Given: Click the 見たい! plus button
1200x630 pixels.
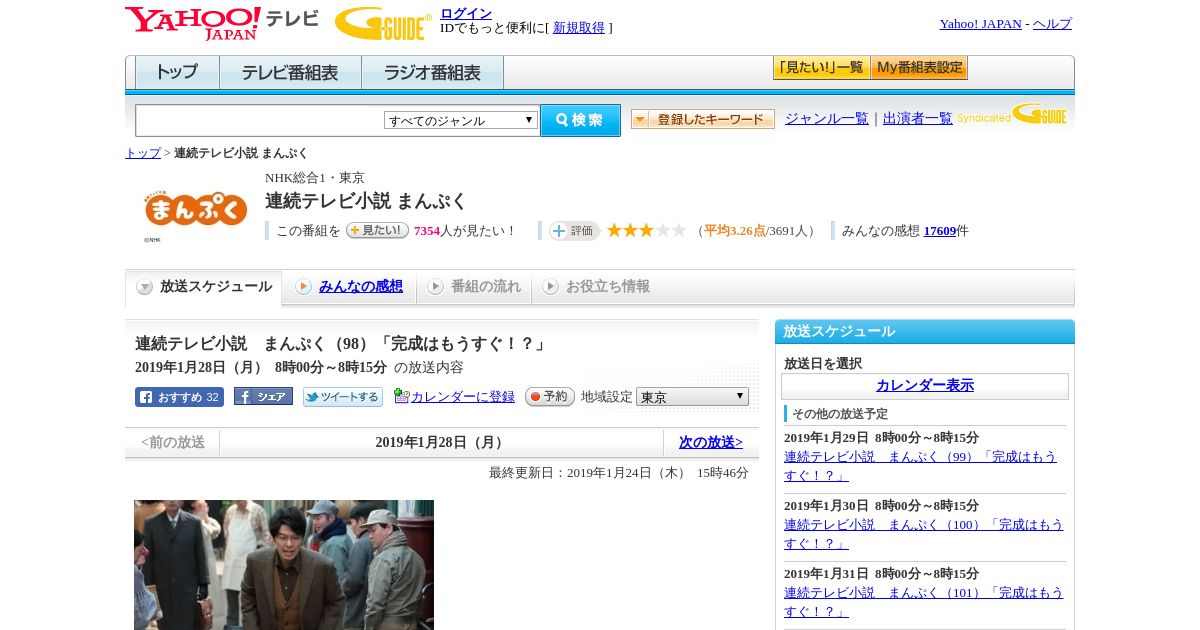Looking at the screenshot, I should (377, 230).
